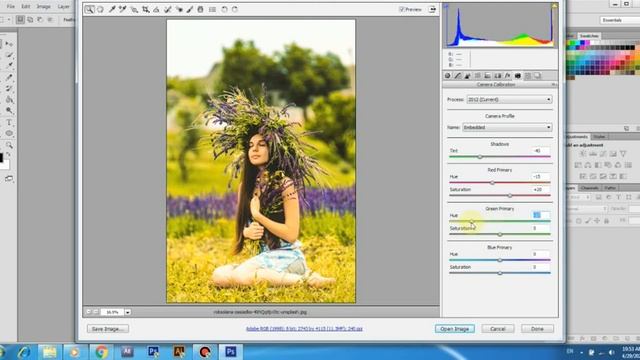The image size is (640, 360).
Task: Select the Camera Raw Zoom tool
Action: tap(89, 9)
